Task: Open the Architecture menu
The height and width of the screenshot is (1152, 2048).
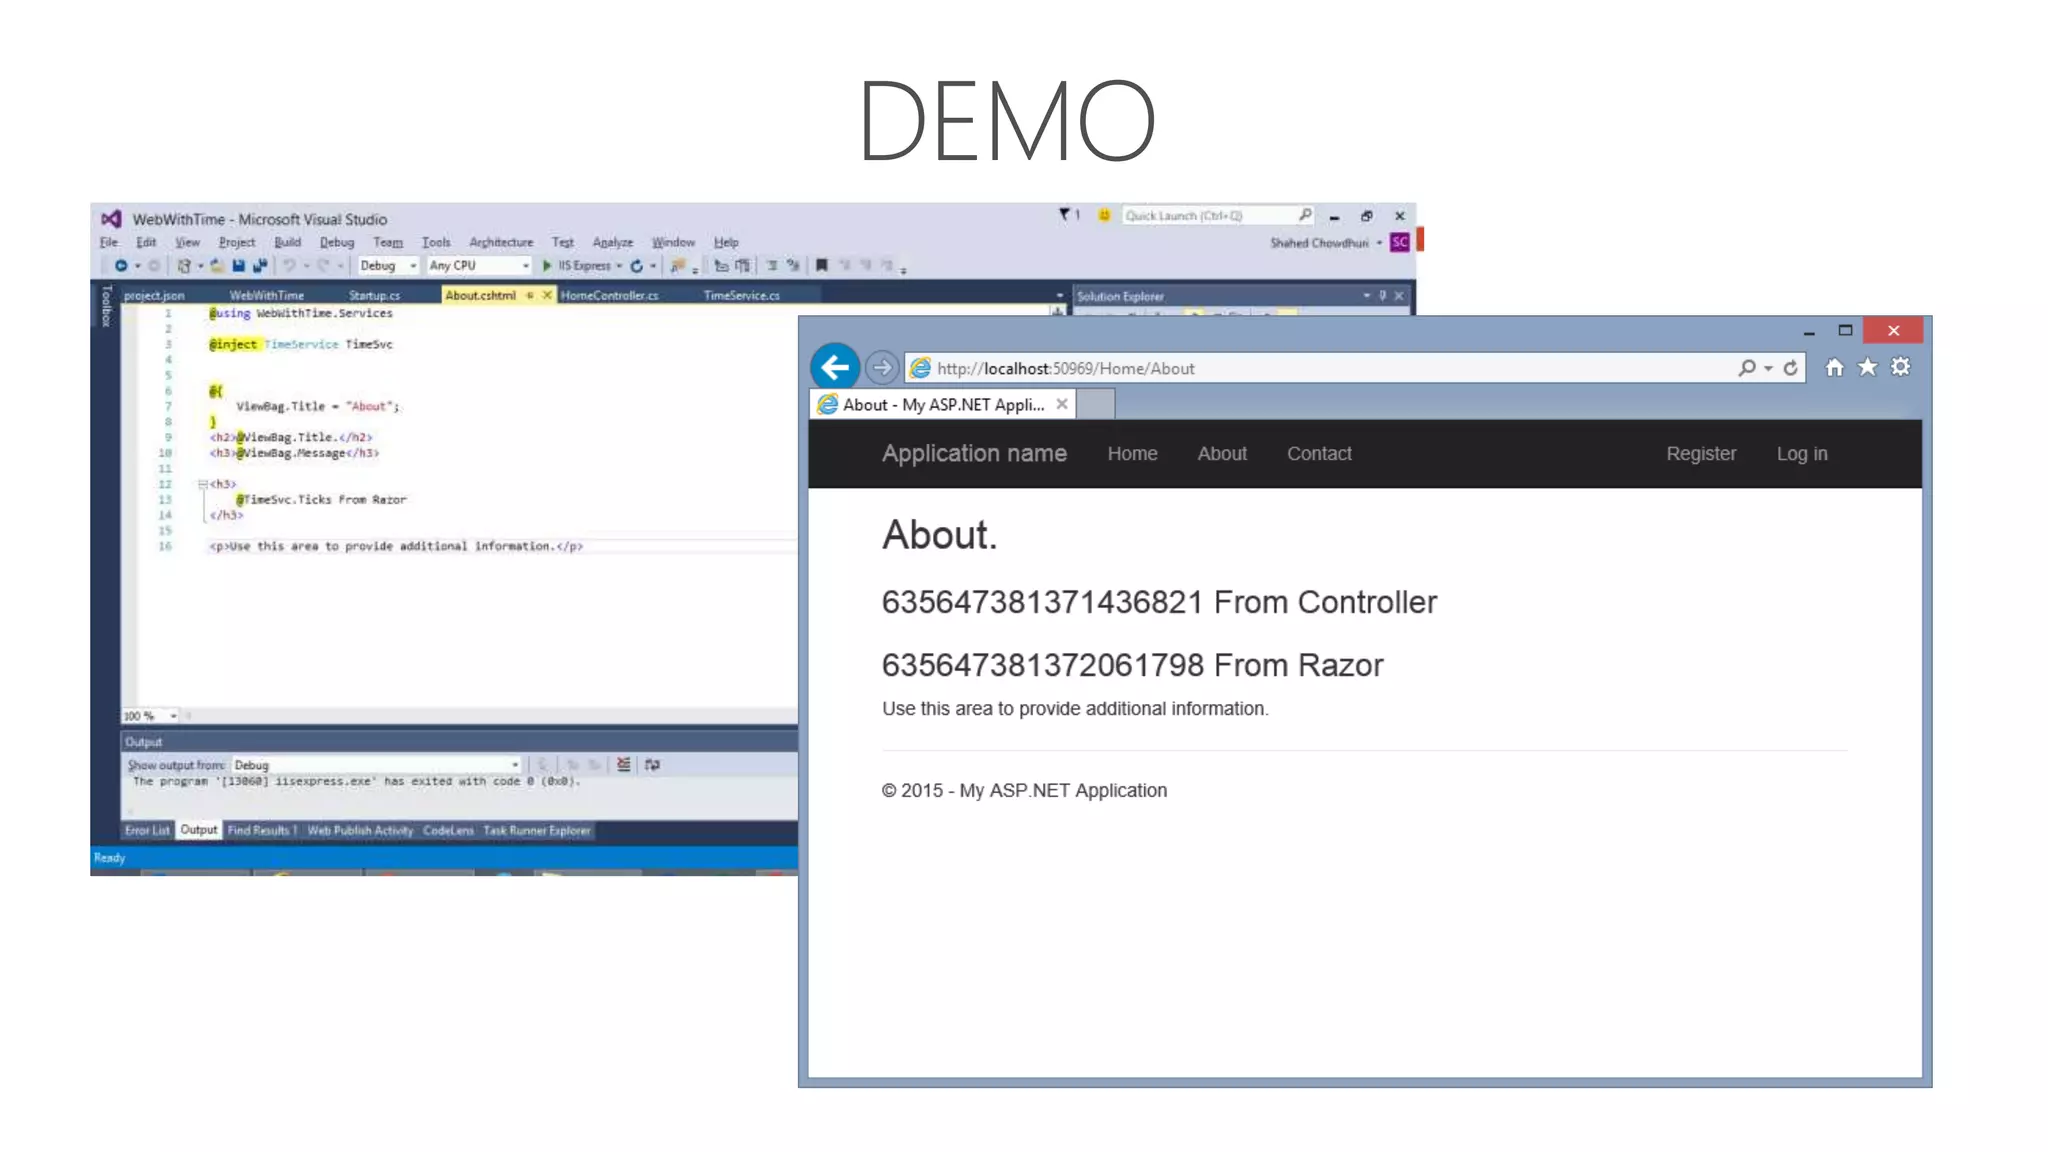Action: pos(501,243)
